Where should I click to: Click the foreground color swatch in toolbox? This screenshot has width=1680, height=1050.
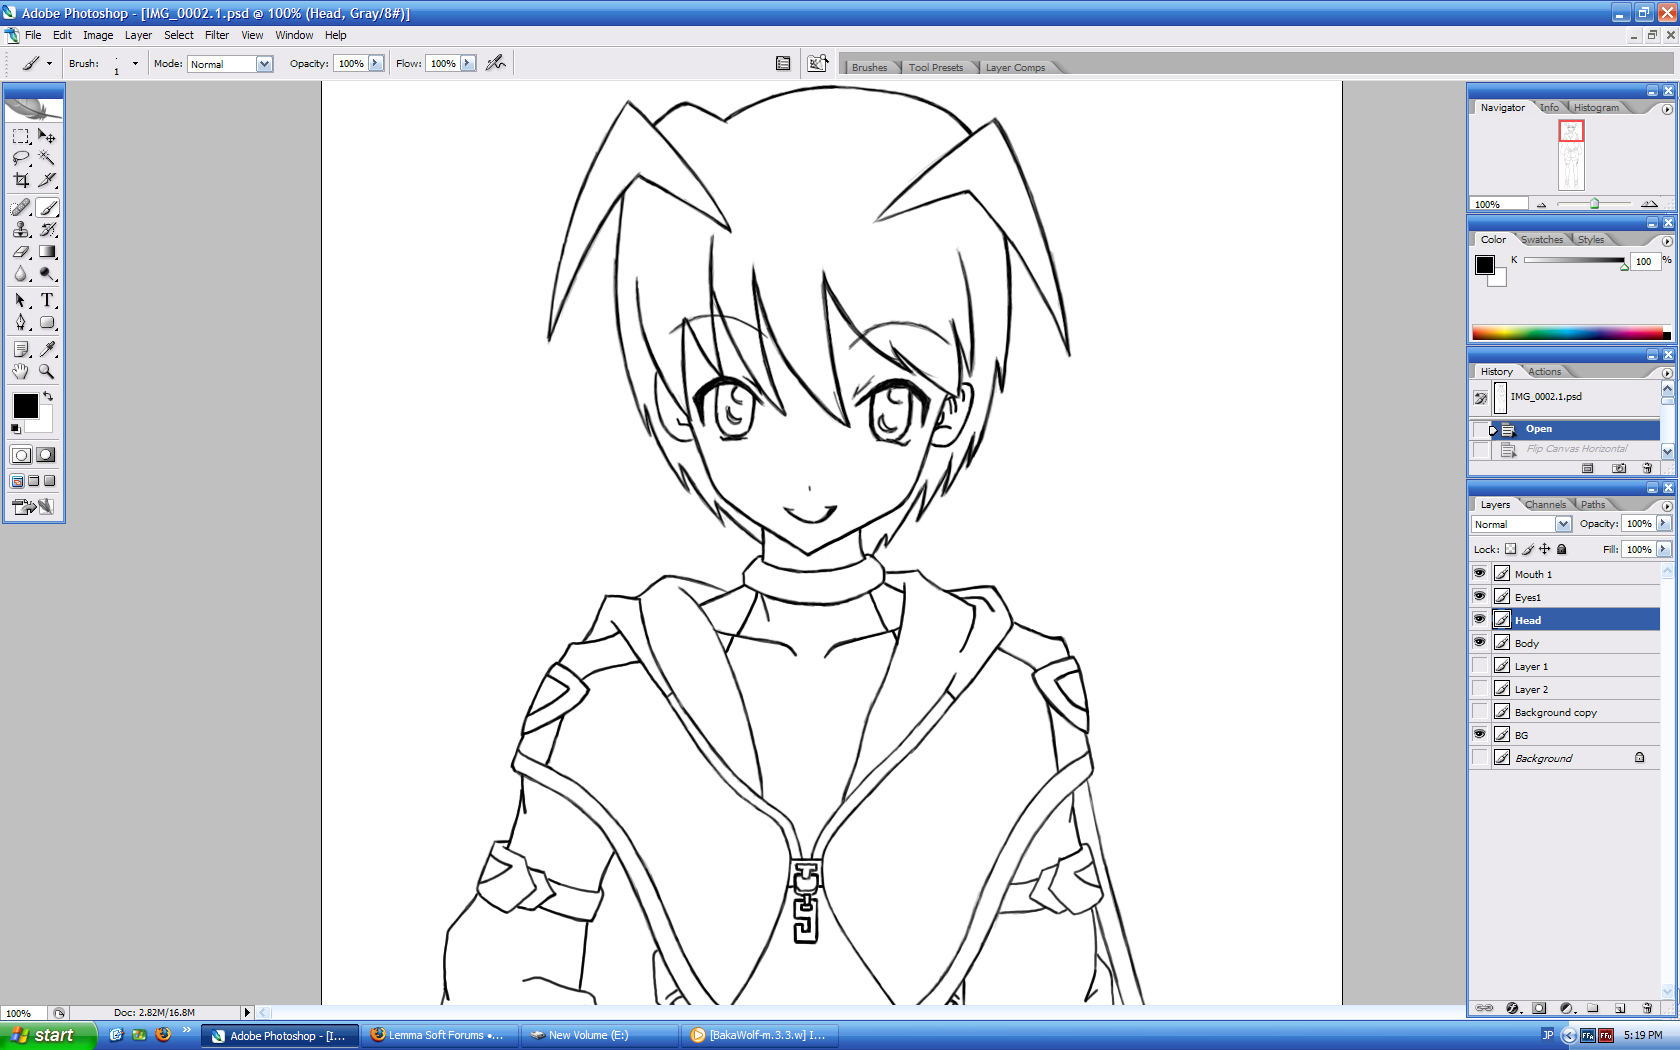[x=25, y=405]
